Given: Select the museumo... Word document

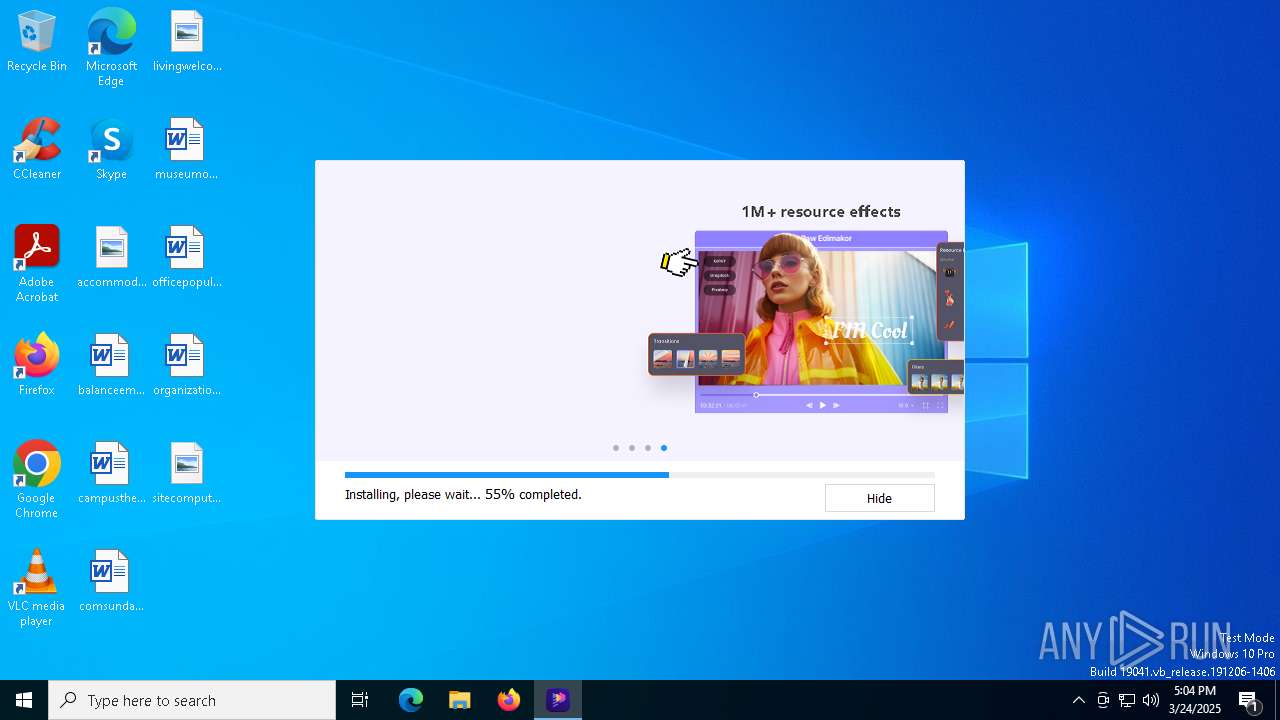Looking at the screenshot, I should [x=187, y=150].
